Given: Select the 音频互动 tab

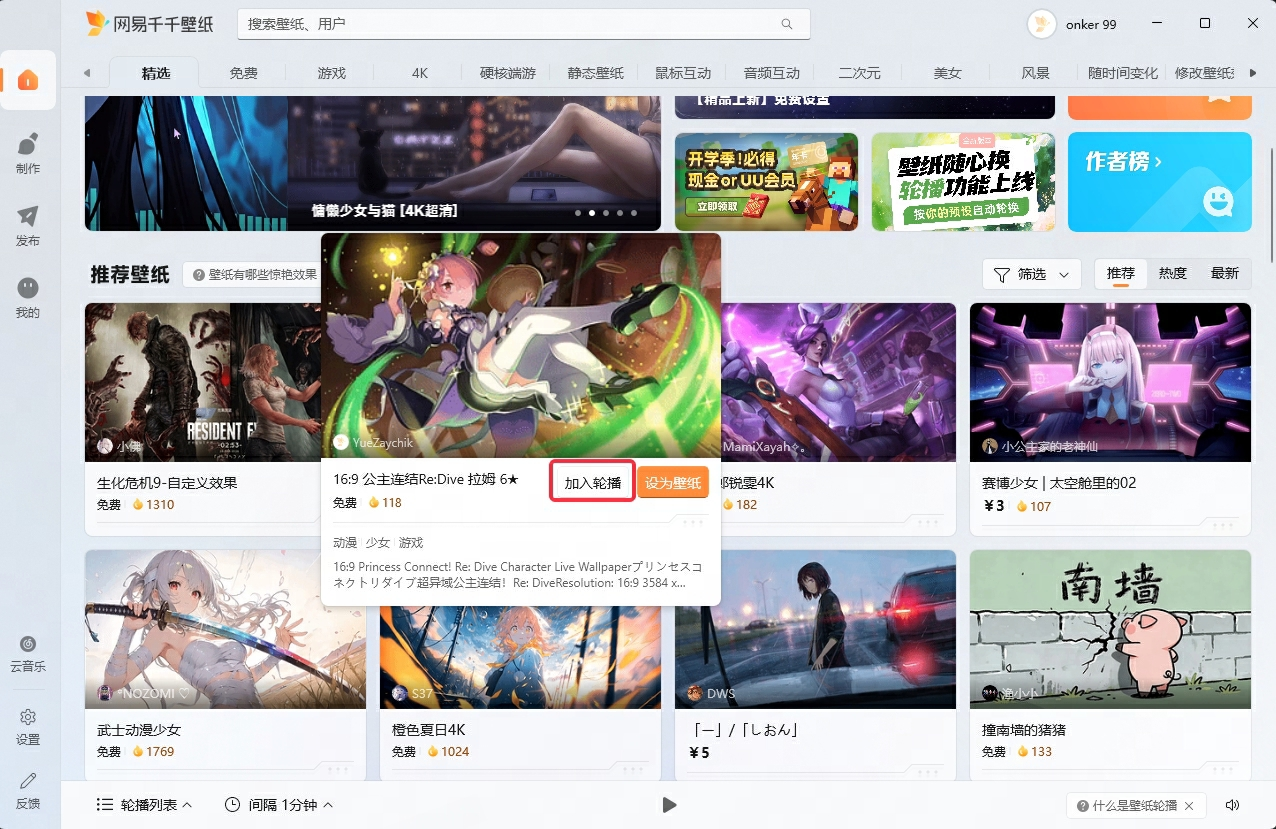Looking at the screenshot, I should click(x=771, y=73).
